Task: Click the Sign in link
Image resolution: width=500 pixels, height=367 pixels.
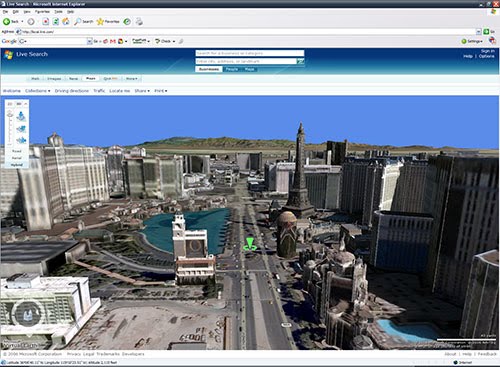Action: pyautogui.click(x=488, y=51)
